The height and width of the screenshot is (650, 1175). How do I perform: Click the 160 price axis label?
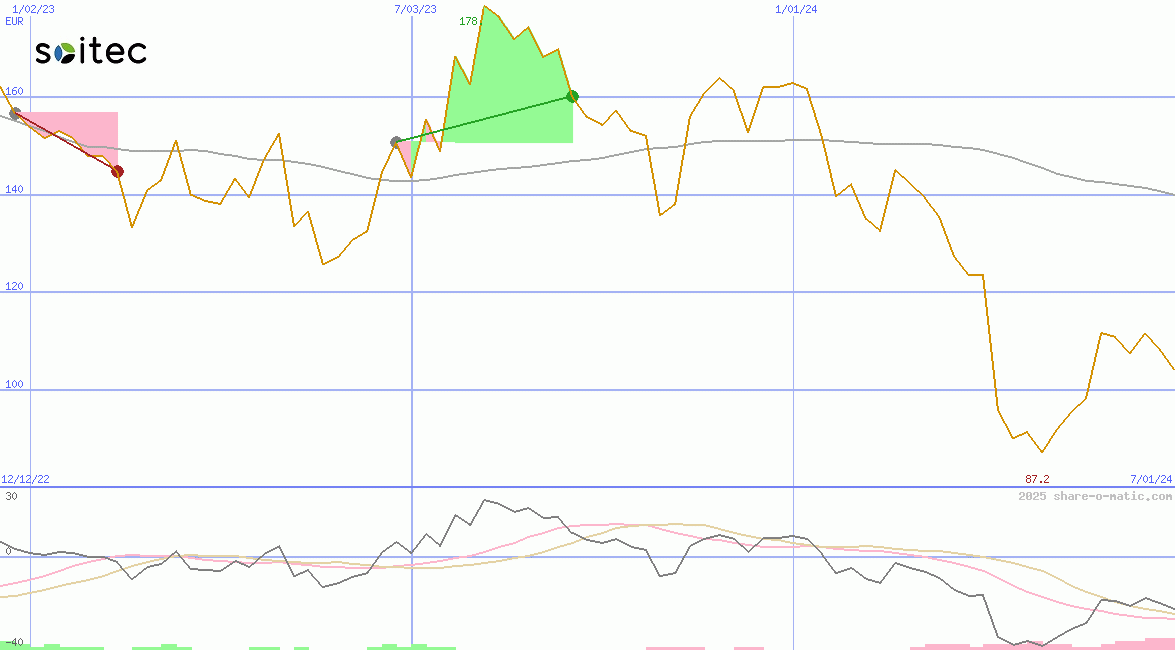(x=13, y=90)
